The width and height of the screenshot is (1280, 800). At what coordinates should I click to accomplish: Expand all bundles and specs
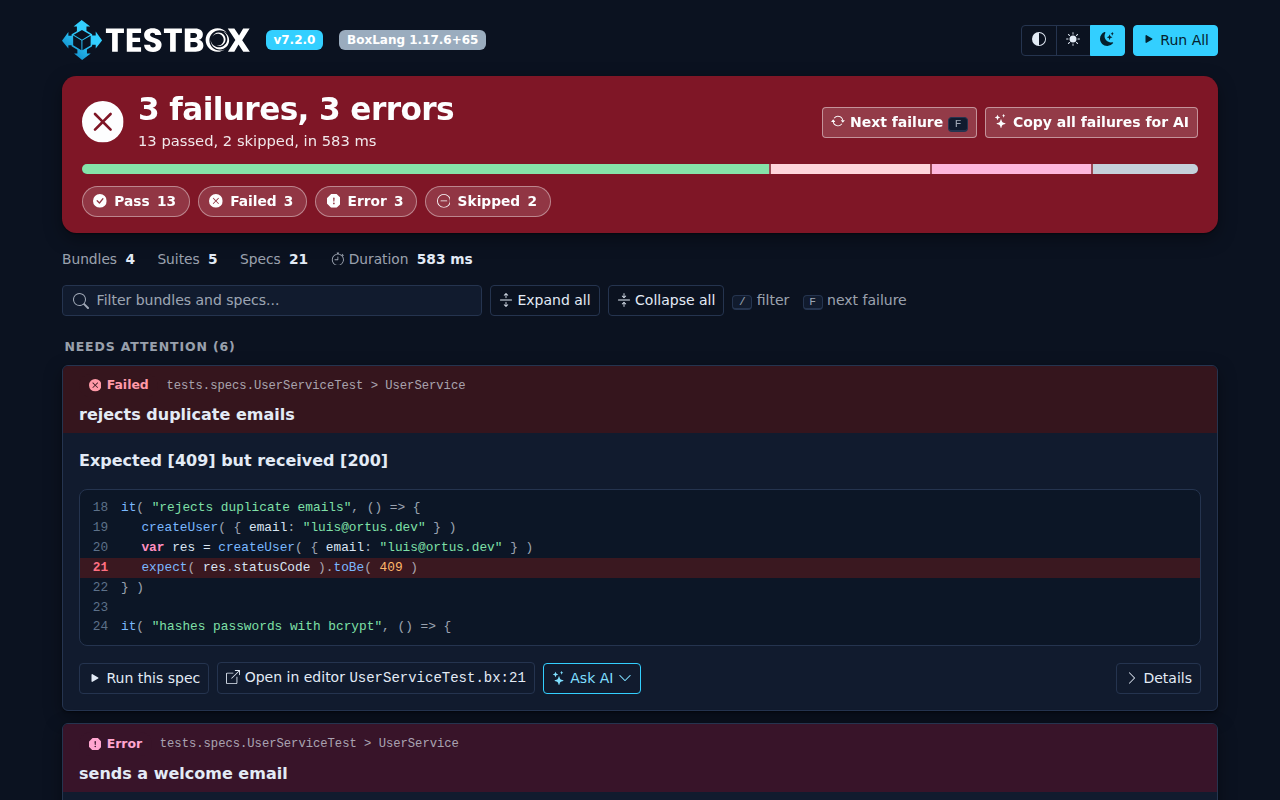pyautogui.click(x=545, y=300)
